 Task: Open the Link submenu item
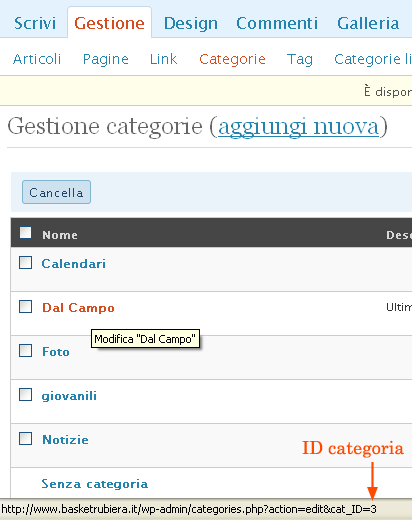(x=163, y=59)
